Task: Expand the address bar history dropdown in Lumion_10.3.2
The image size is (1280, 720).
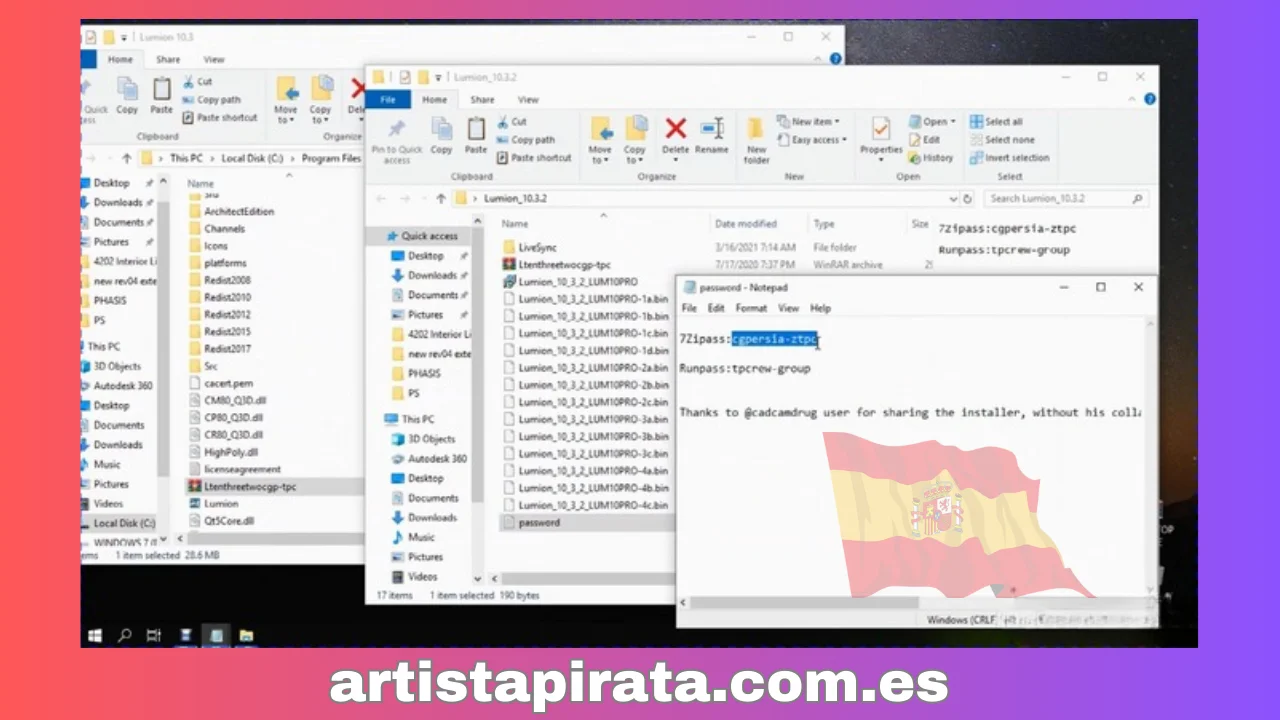Action: [x=953, y=198]
